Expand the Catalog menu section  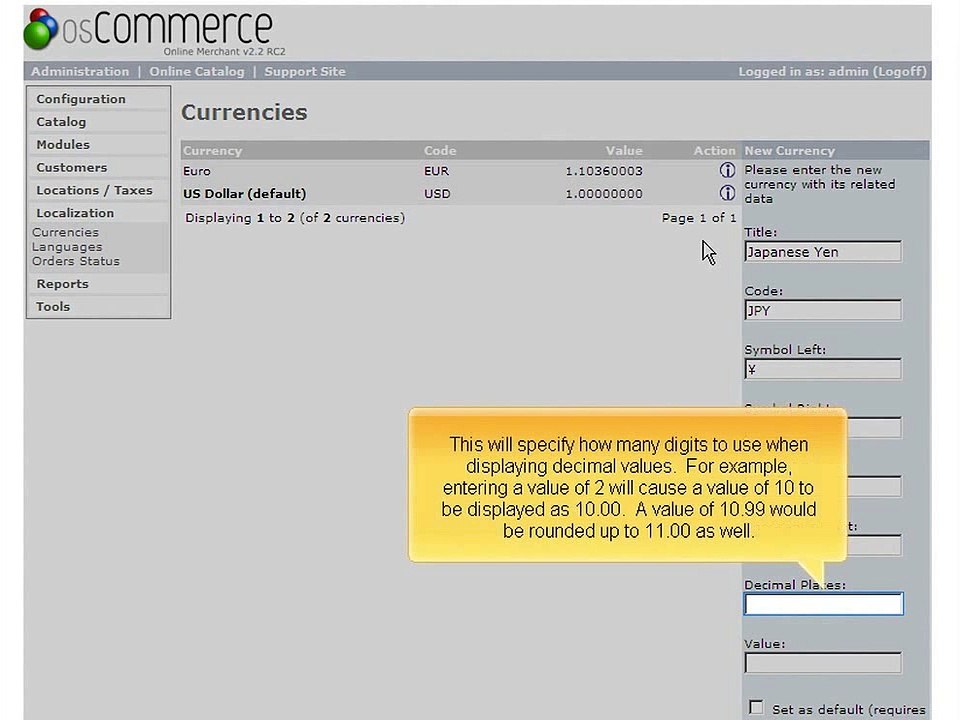pyautogui.click(x=61, y=121)
